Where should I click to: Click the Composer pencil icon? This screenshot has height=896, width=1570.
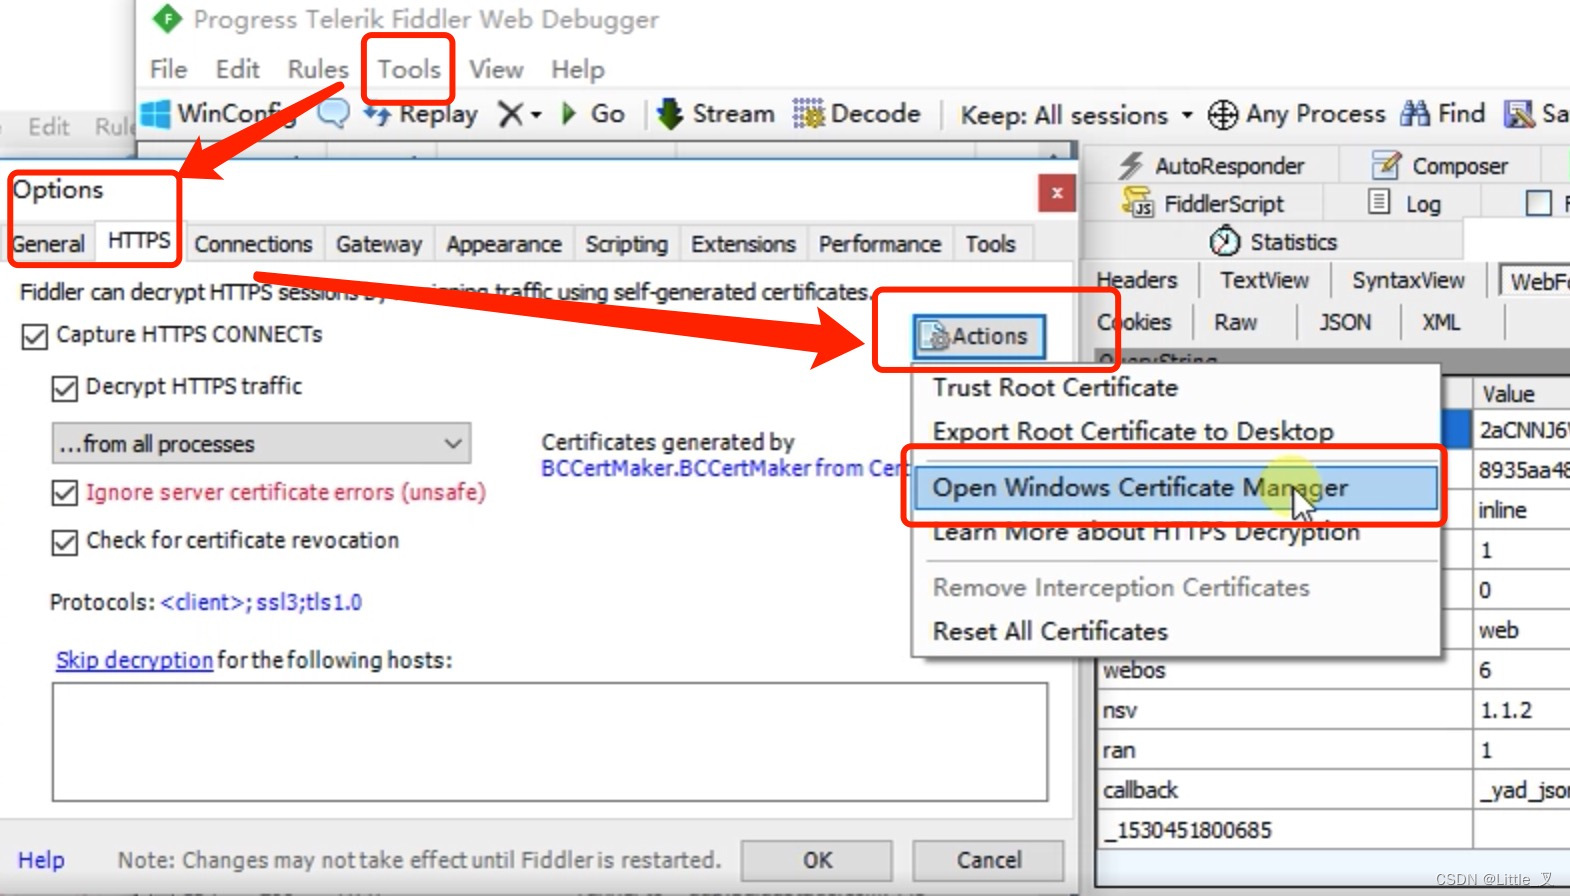tap(1386, 165)
